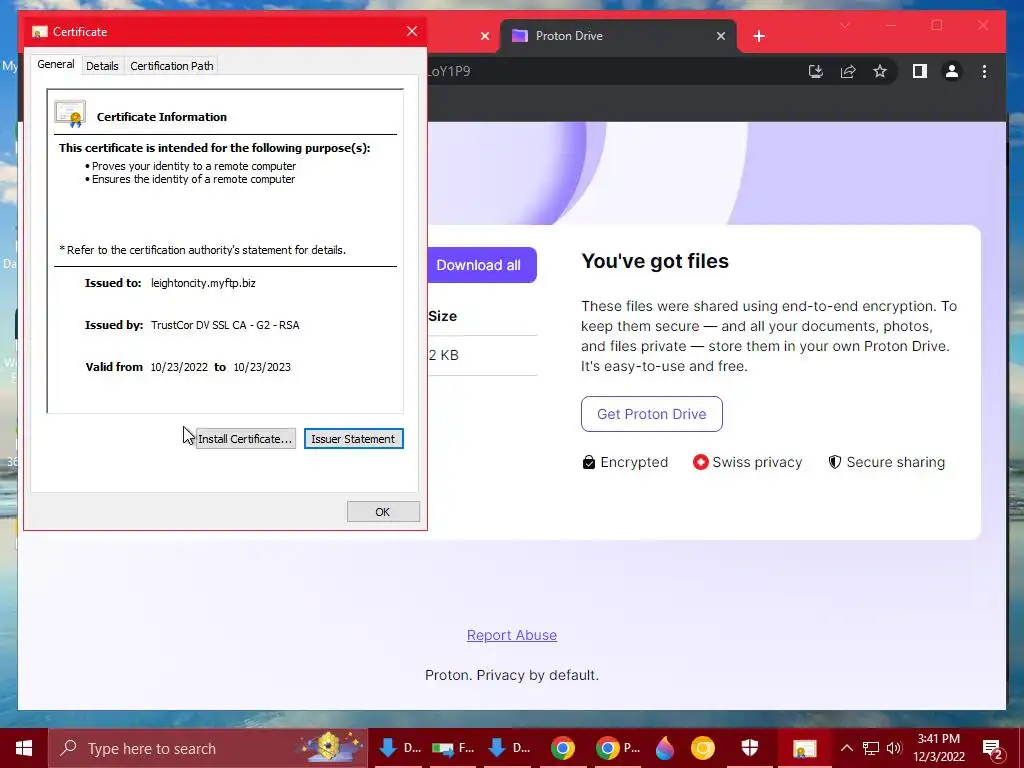The image size is (1024, 768).
Task: Open the F... file transfer taskbar item
Action: coord(454,748)
